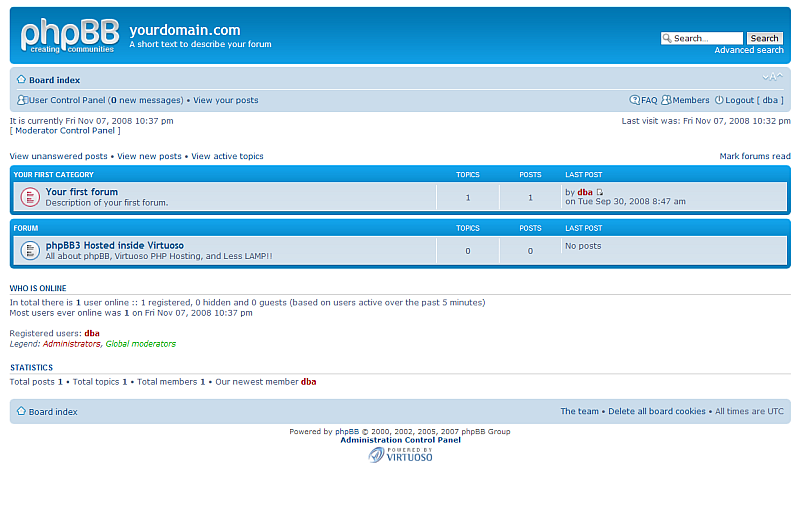Open Administration Control Panel link
Viewport: 800px width, 505px height.
tap(400, 440)
